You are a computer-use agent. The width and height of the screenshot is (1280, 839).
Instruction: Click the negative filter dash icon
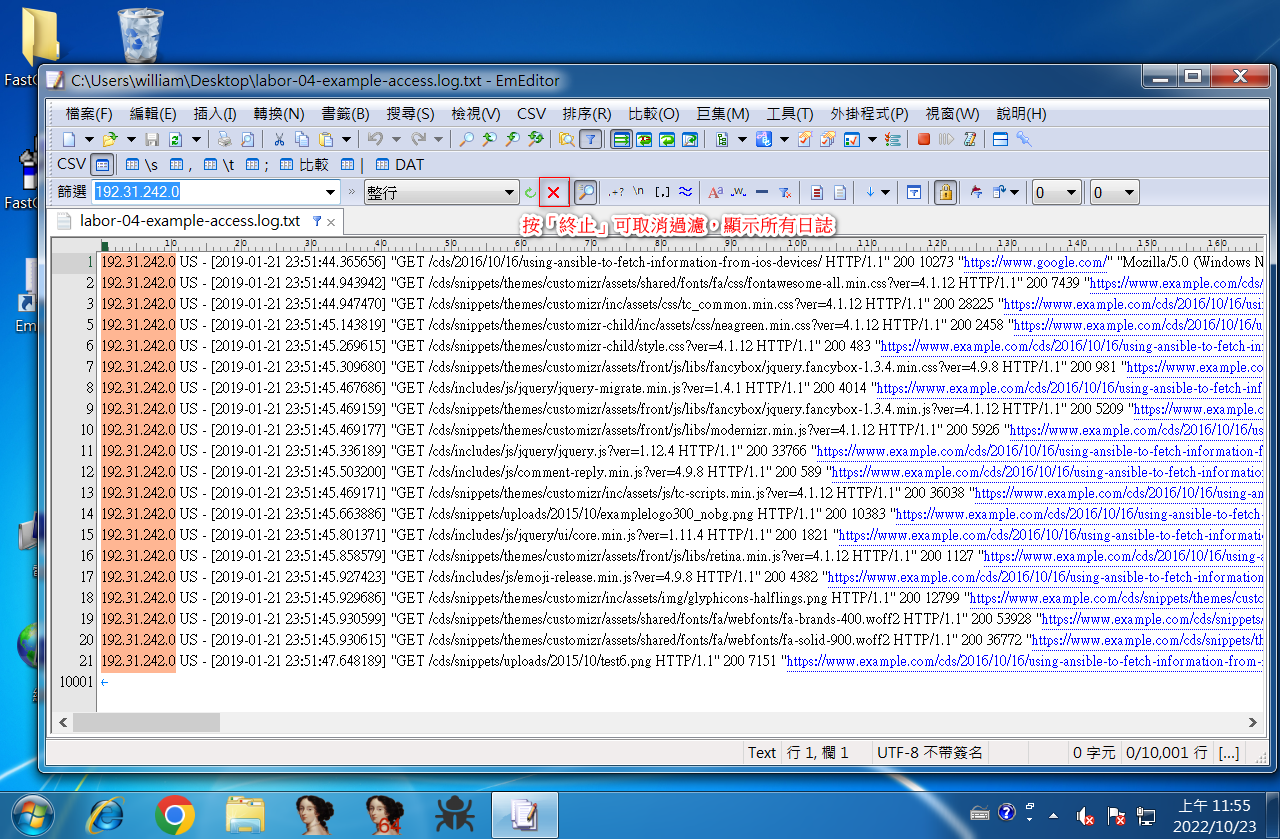pos(762,192)
